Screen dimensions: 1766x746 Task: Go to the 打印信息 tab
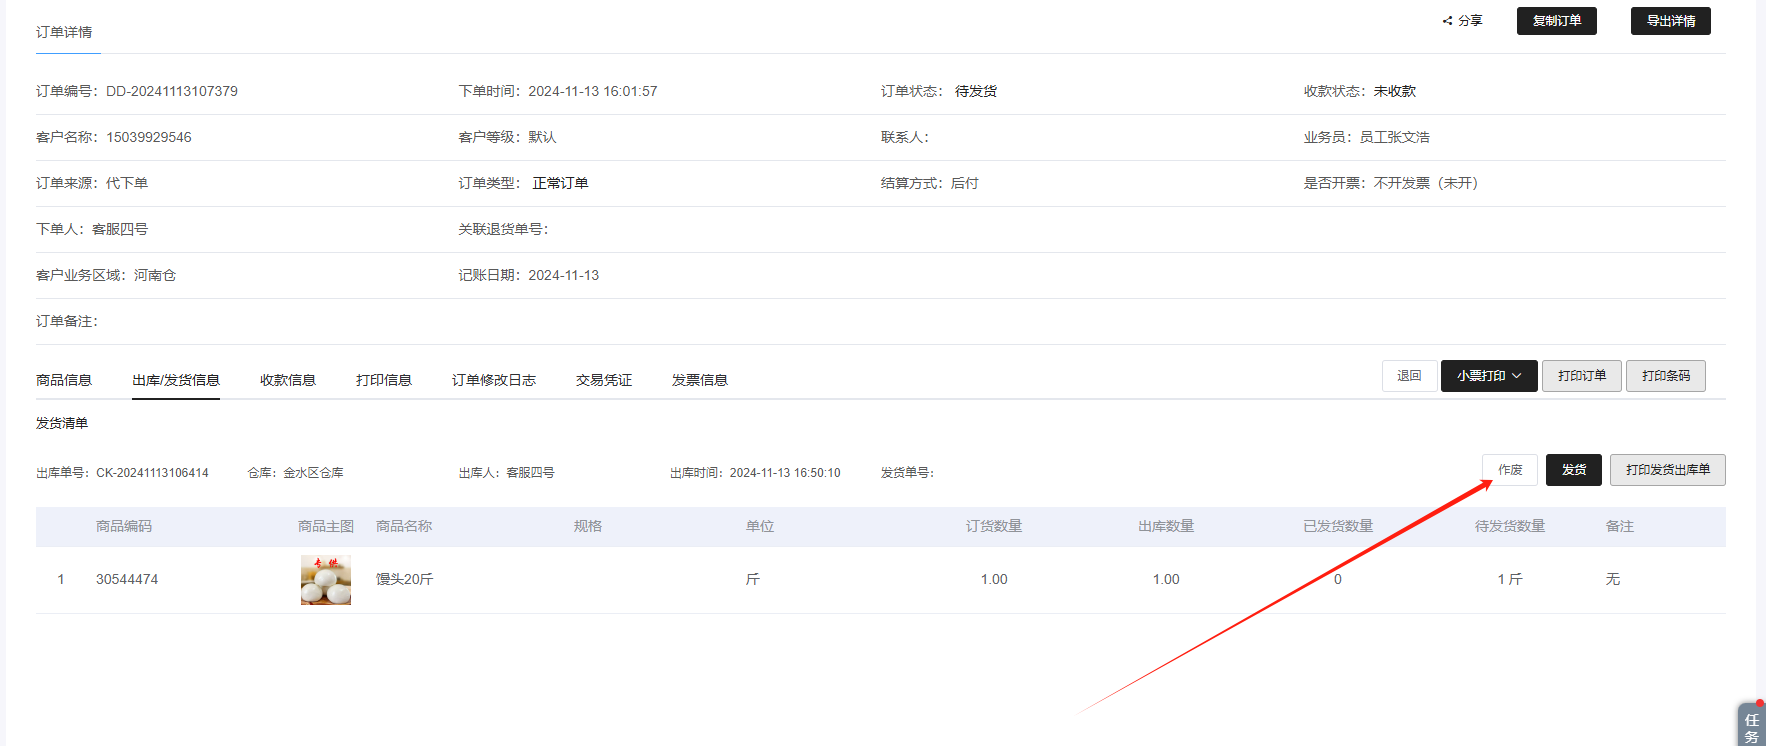[384, 380]
